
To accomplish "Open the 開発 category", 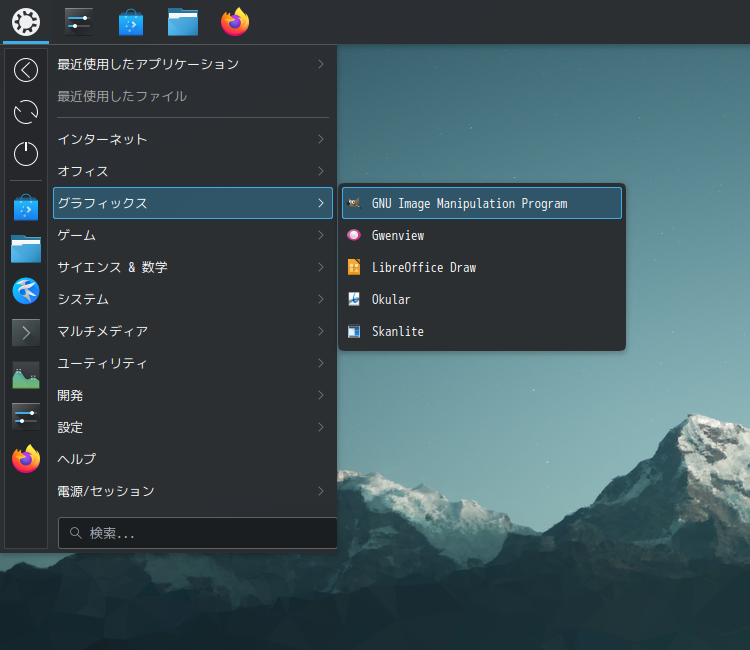I will pos(193,396).
